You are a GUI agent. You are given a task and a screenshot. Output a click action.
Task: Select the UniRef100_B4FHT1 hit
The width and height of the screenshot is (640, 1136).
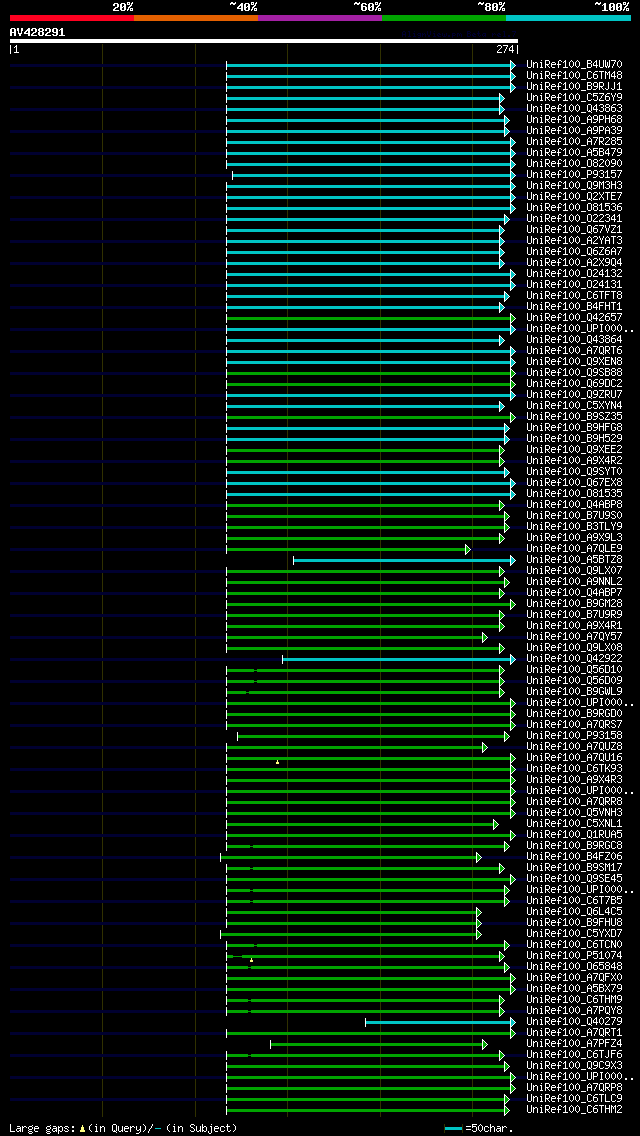[574, 306]
